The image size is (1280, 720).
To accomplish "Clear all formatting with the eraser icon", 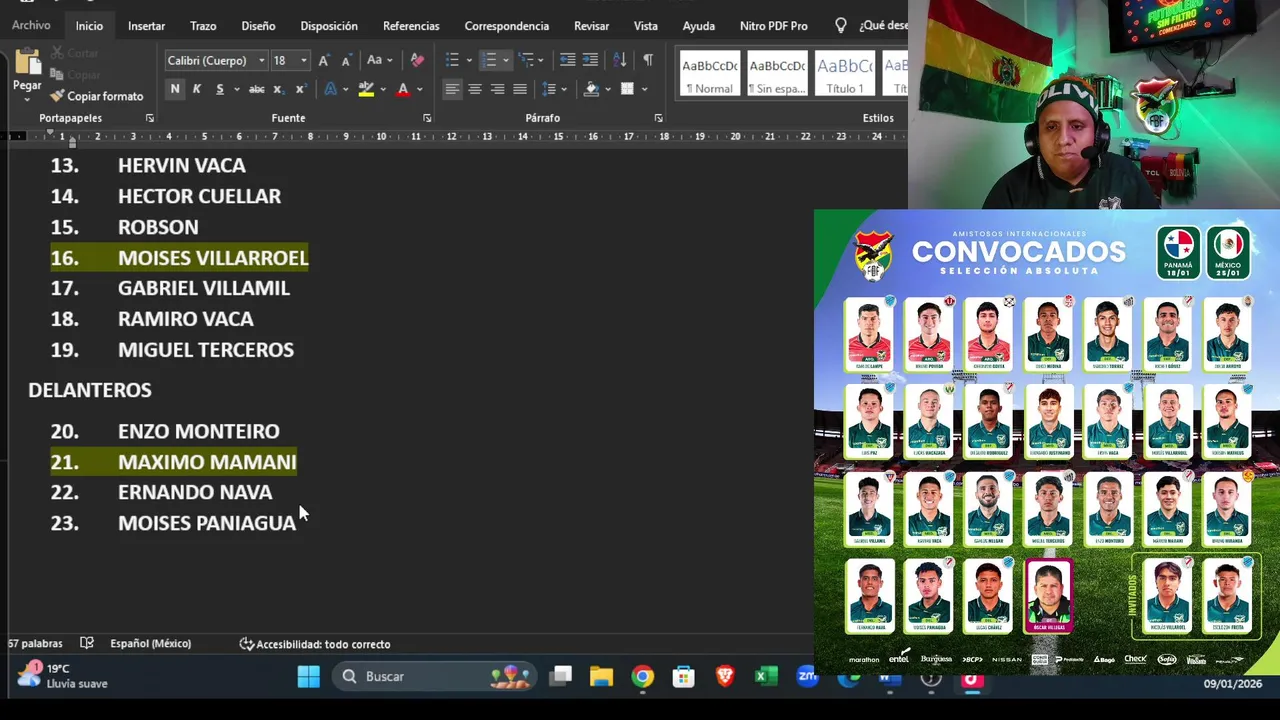I will pyautogui.click(x=417, y=61).
